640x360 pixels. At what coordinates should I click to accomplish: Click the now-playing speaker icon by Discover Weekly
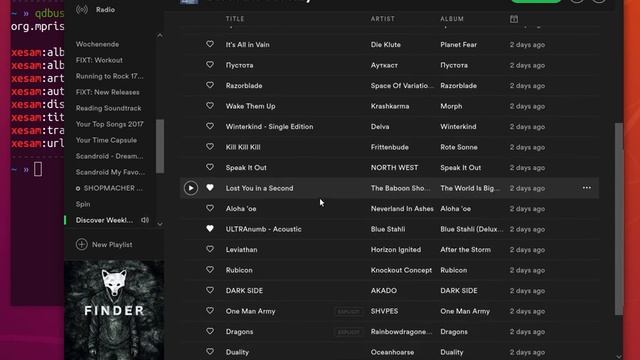coord(145,220)
